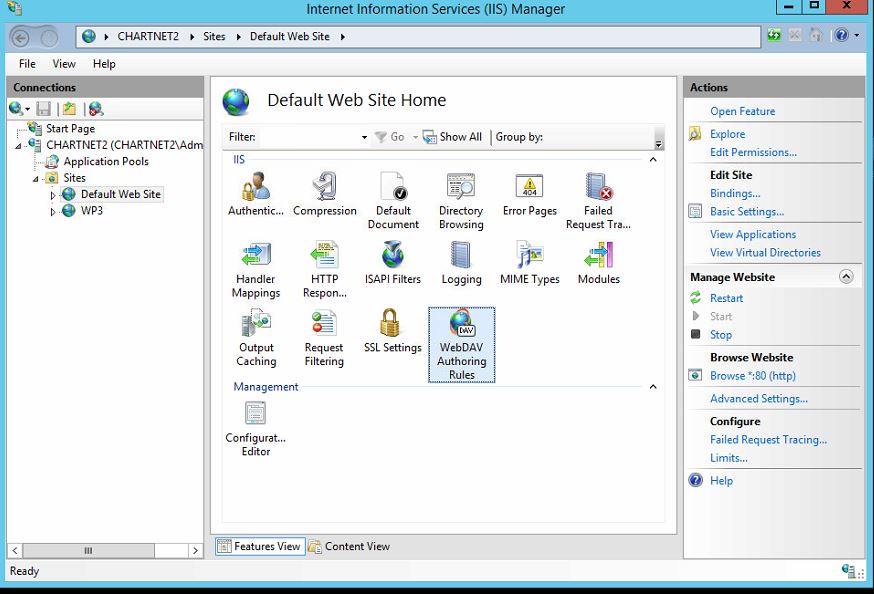874x594 pixels.
Task: Click View Applications link
Action: pos(752,235)
